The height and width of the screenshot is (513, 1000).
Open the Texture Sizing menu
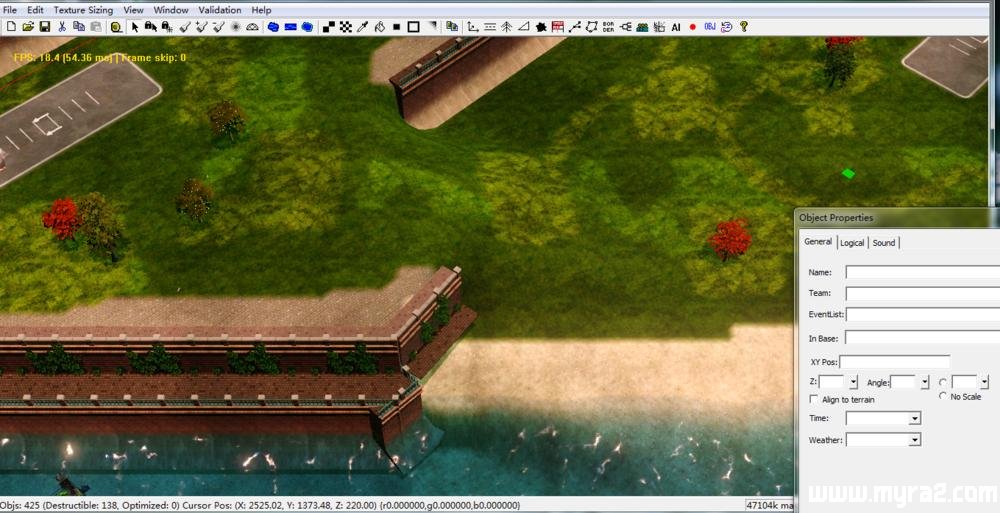[83, 10]
